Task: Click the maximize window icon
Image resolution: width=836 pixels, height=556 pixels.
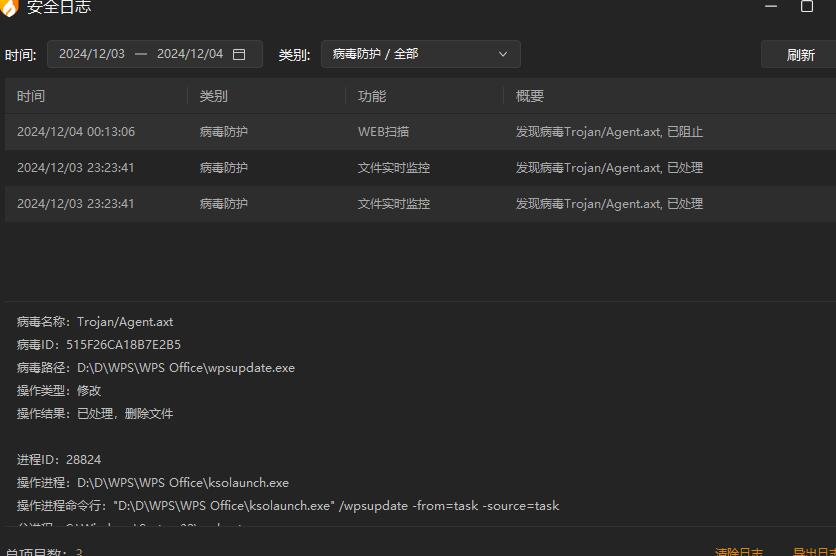Action: point(807,6)
